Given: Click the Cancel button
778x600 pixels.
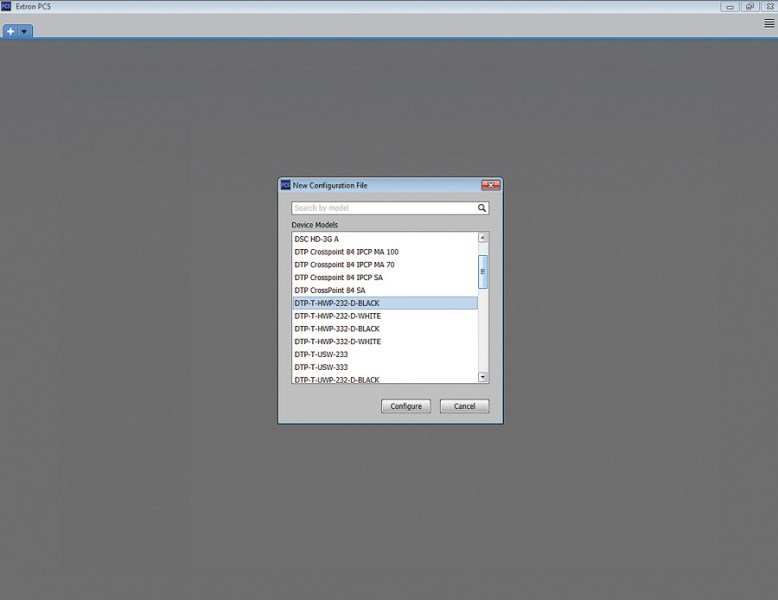Looking at the screenshot, I should coord(464,406).
